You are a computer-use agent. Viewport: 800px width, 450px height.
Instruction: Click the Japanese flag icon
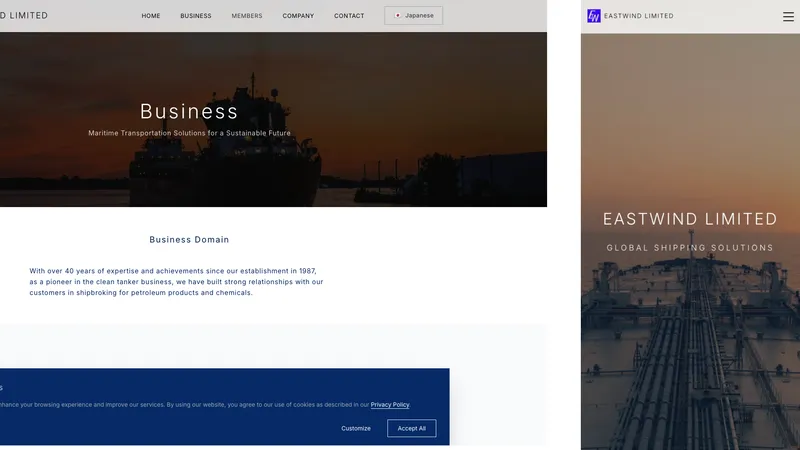(398, 16)
